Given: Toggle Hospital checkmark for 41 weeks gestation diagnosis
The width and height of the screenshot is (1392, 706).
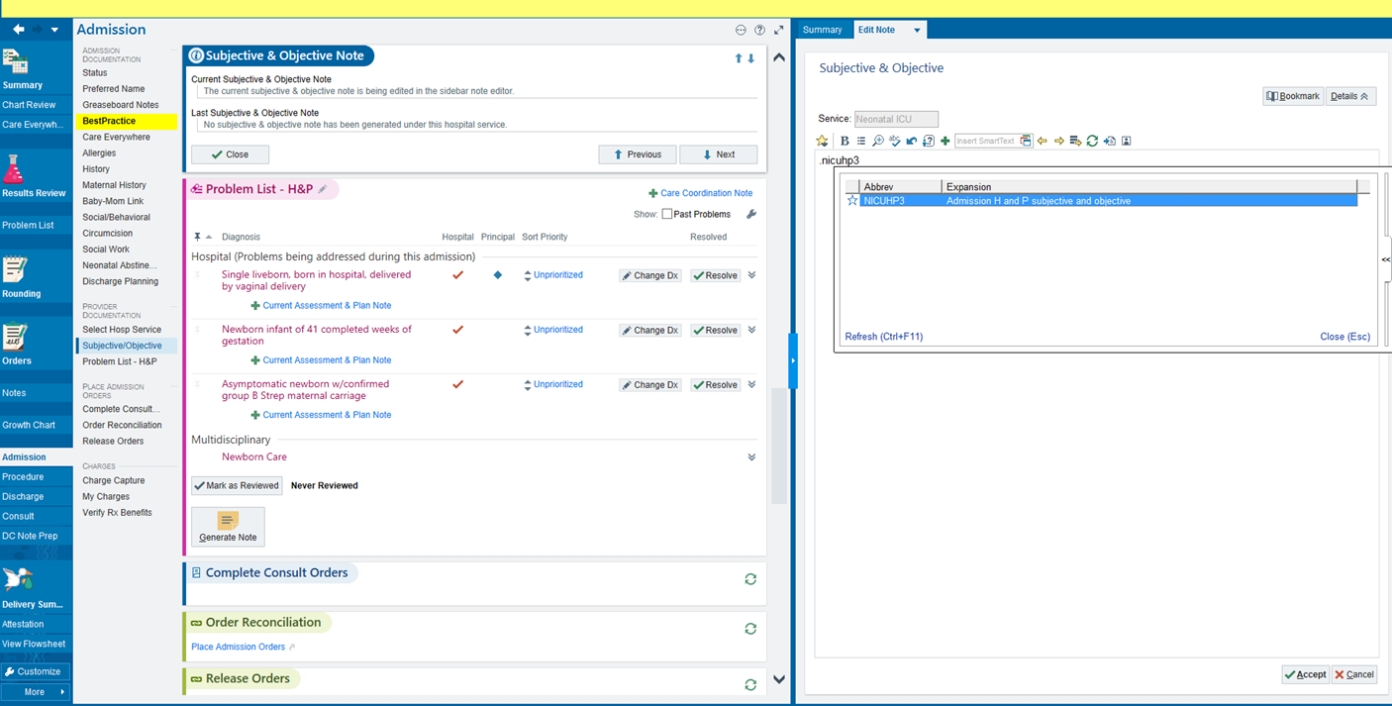Looking at the screenshot, I should pos(458,329).
